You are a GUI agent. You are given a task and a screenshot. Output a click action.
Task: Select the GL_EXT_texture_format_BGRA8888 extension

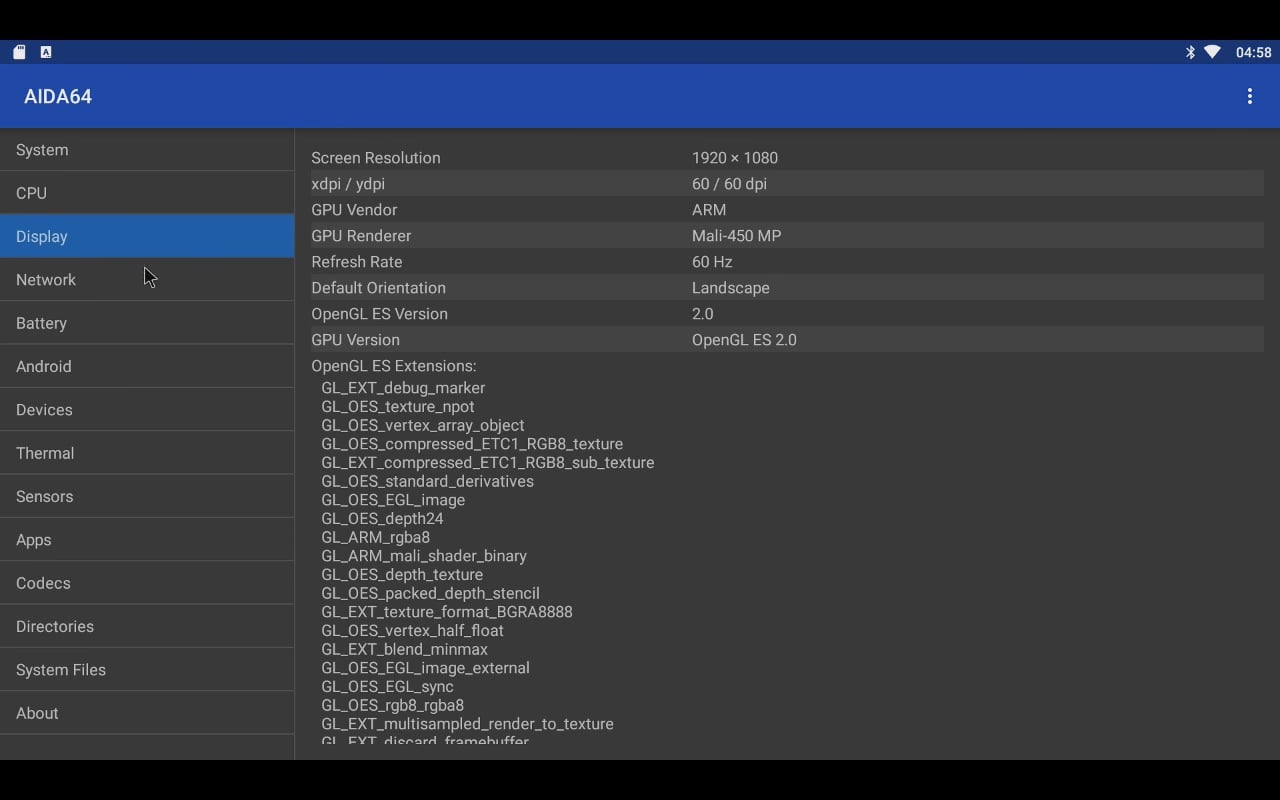pos(447,612)
